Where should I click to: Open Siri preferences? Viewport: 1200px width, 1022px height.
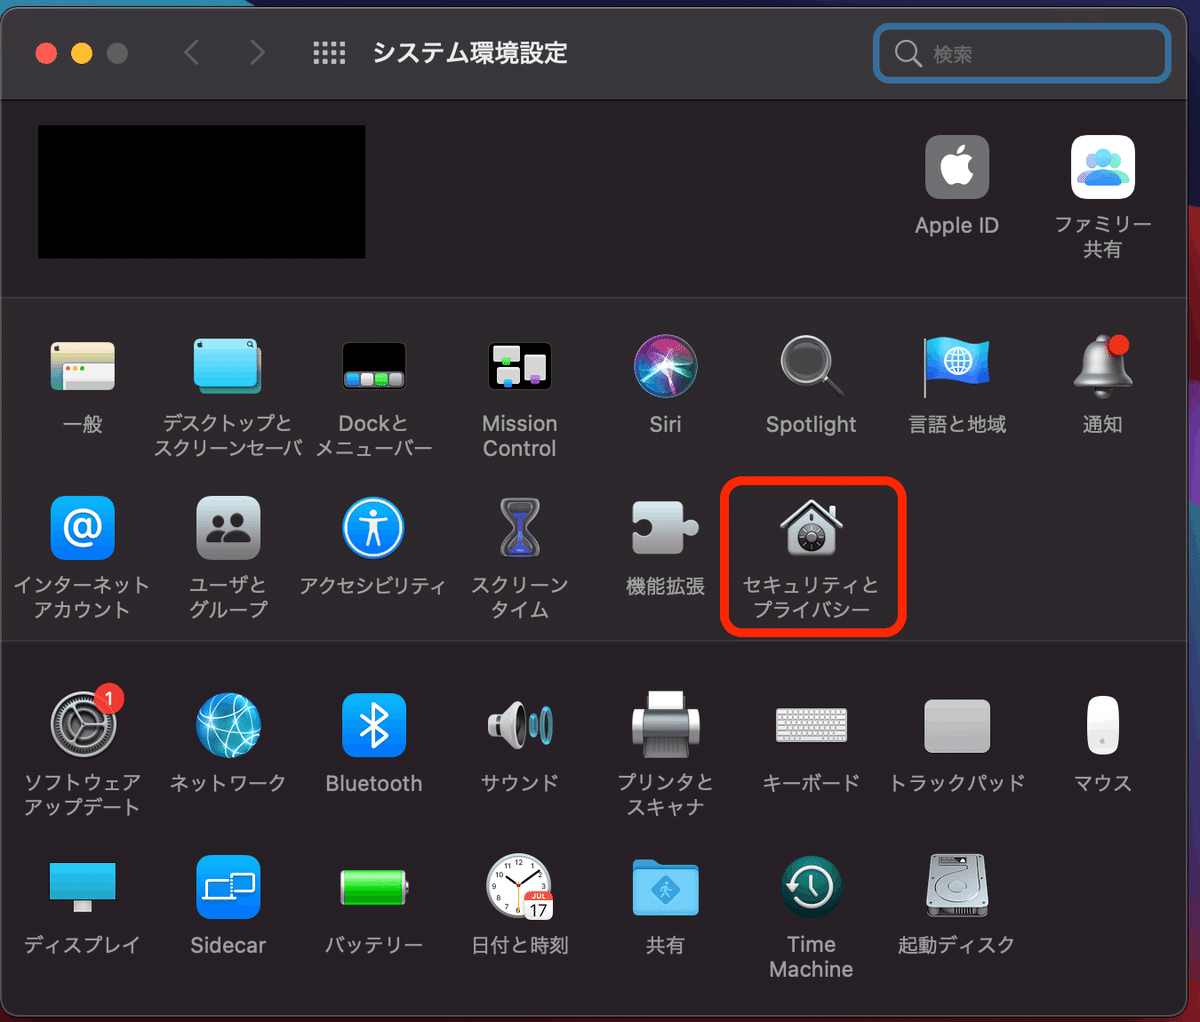coord(665,366)
